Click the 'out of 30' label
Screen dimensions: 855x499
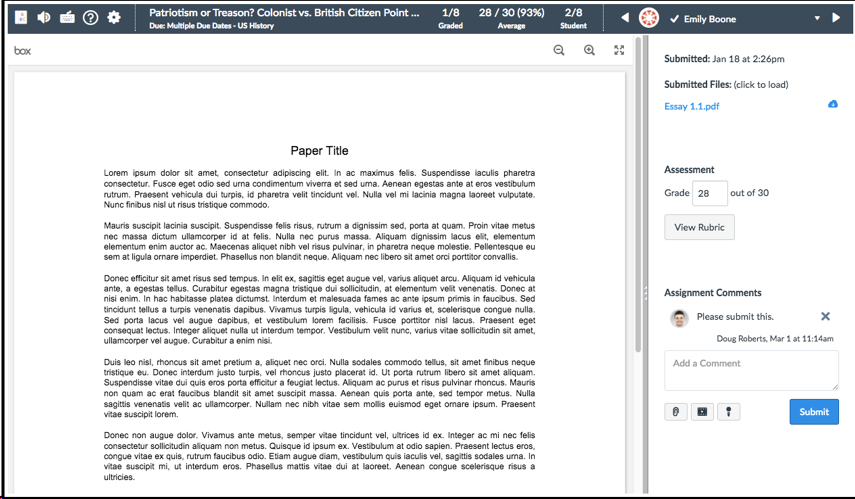pos(749,193)
